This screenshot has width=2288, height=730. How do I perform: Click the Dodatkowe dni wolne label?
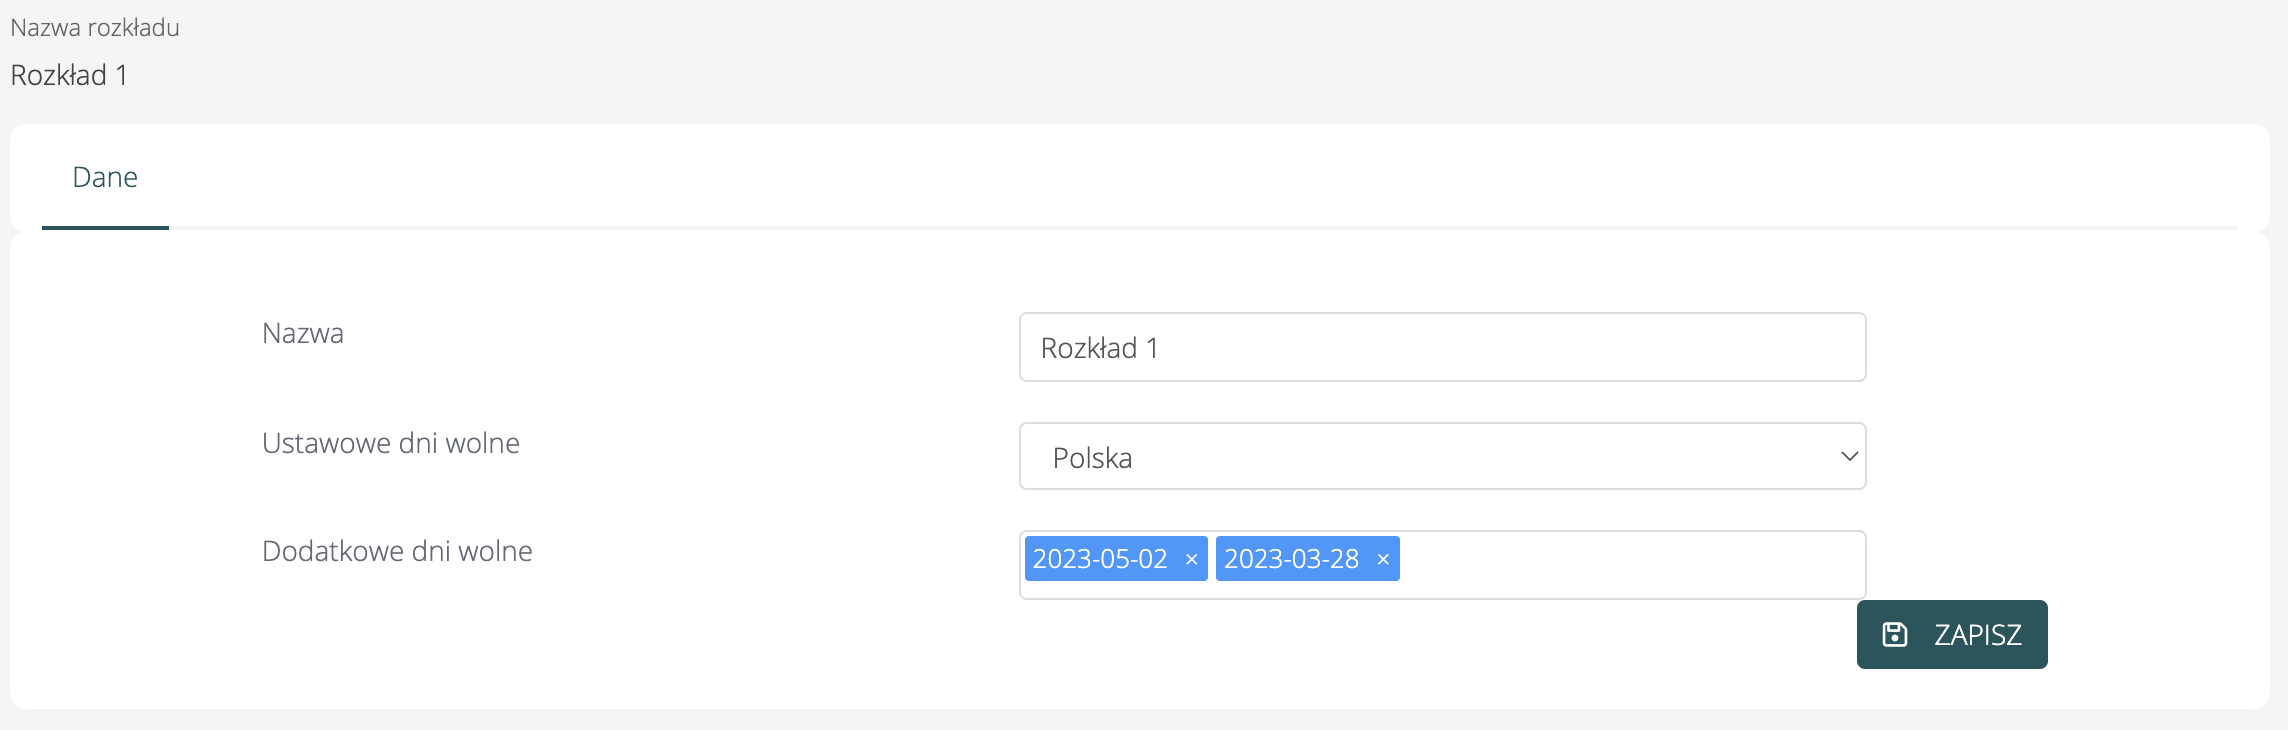tap(397, 551)
